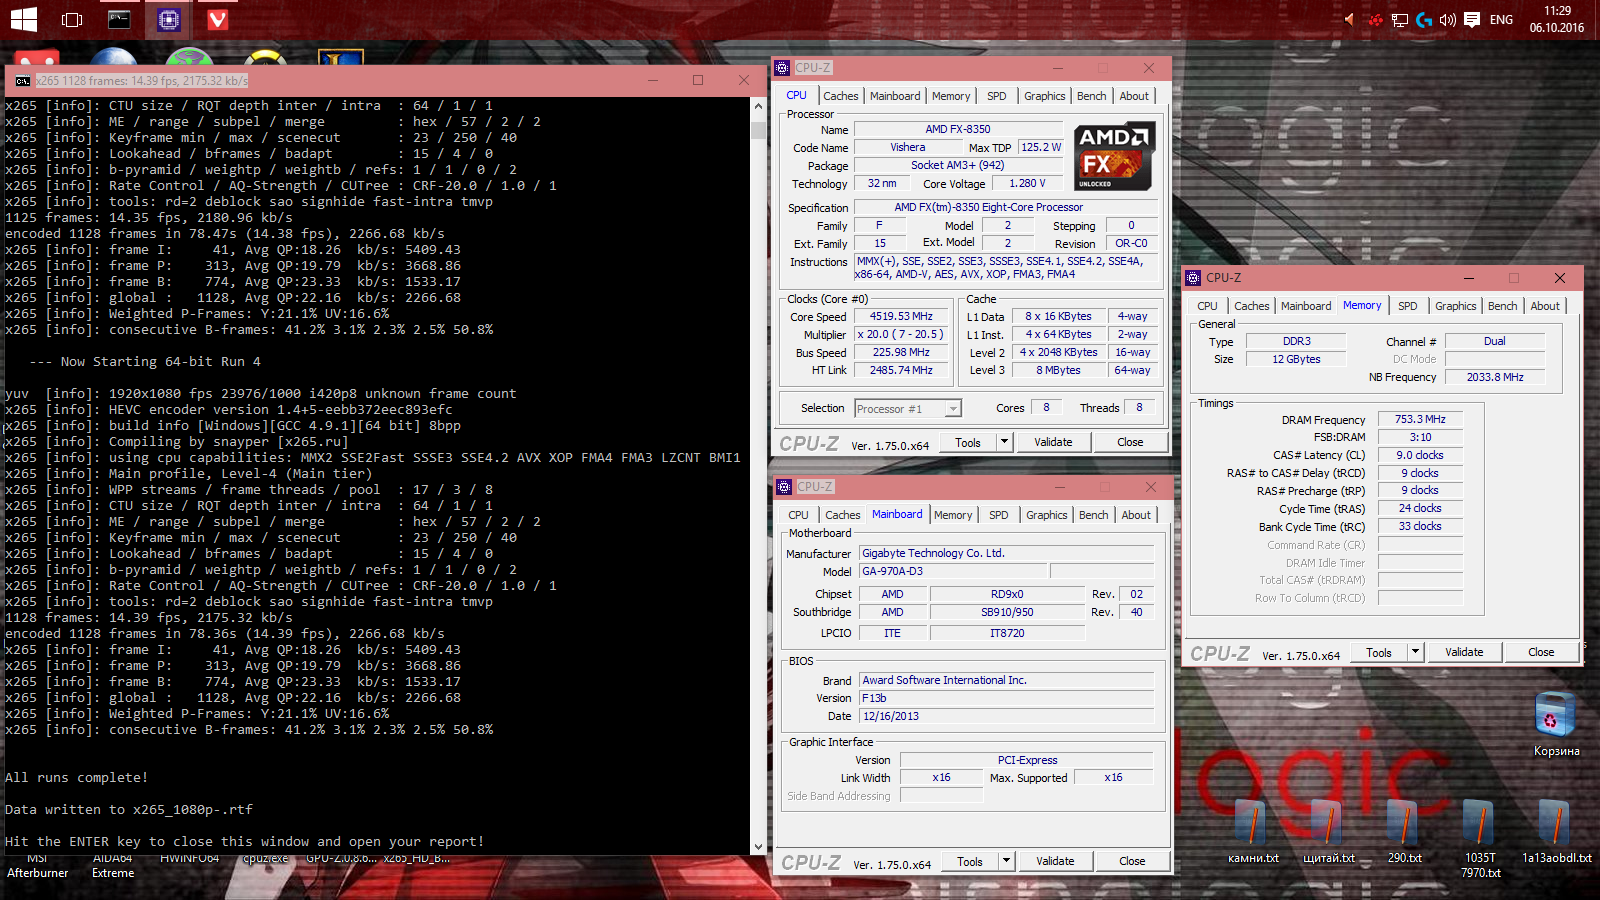Viewport: 1600px width, 900px height.
Task: Open Task View from the taskbar
Action: point(71,19)
